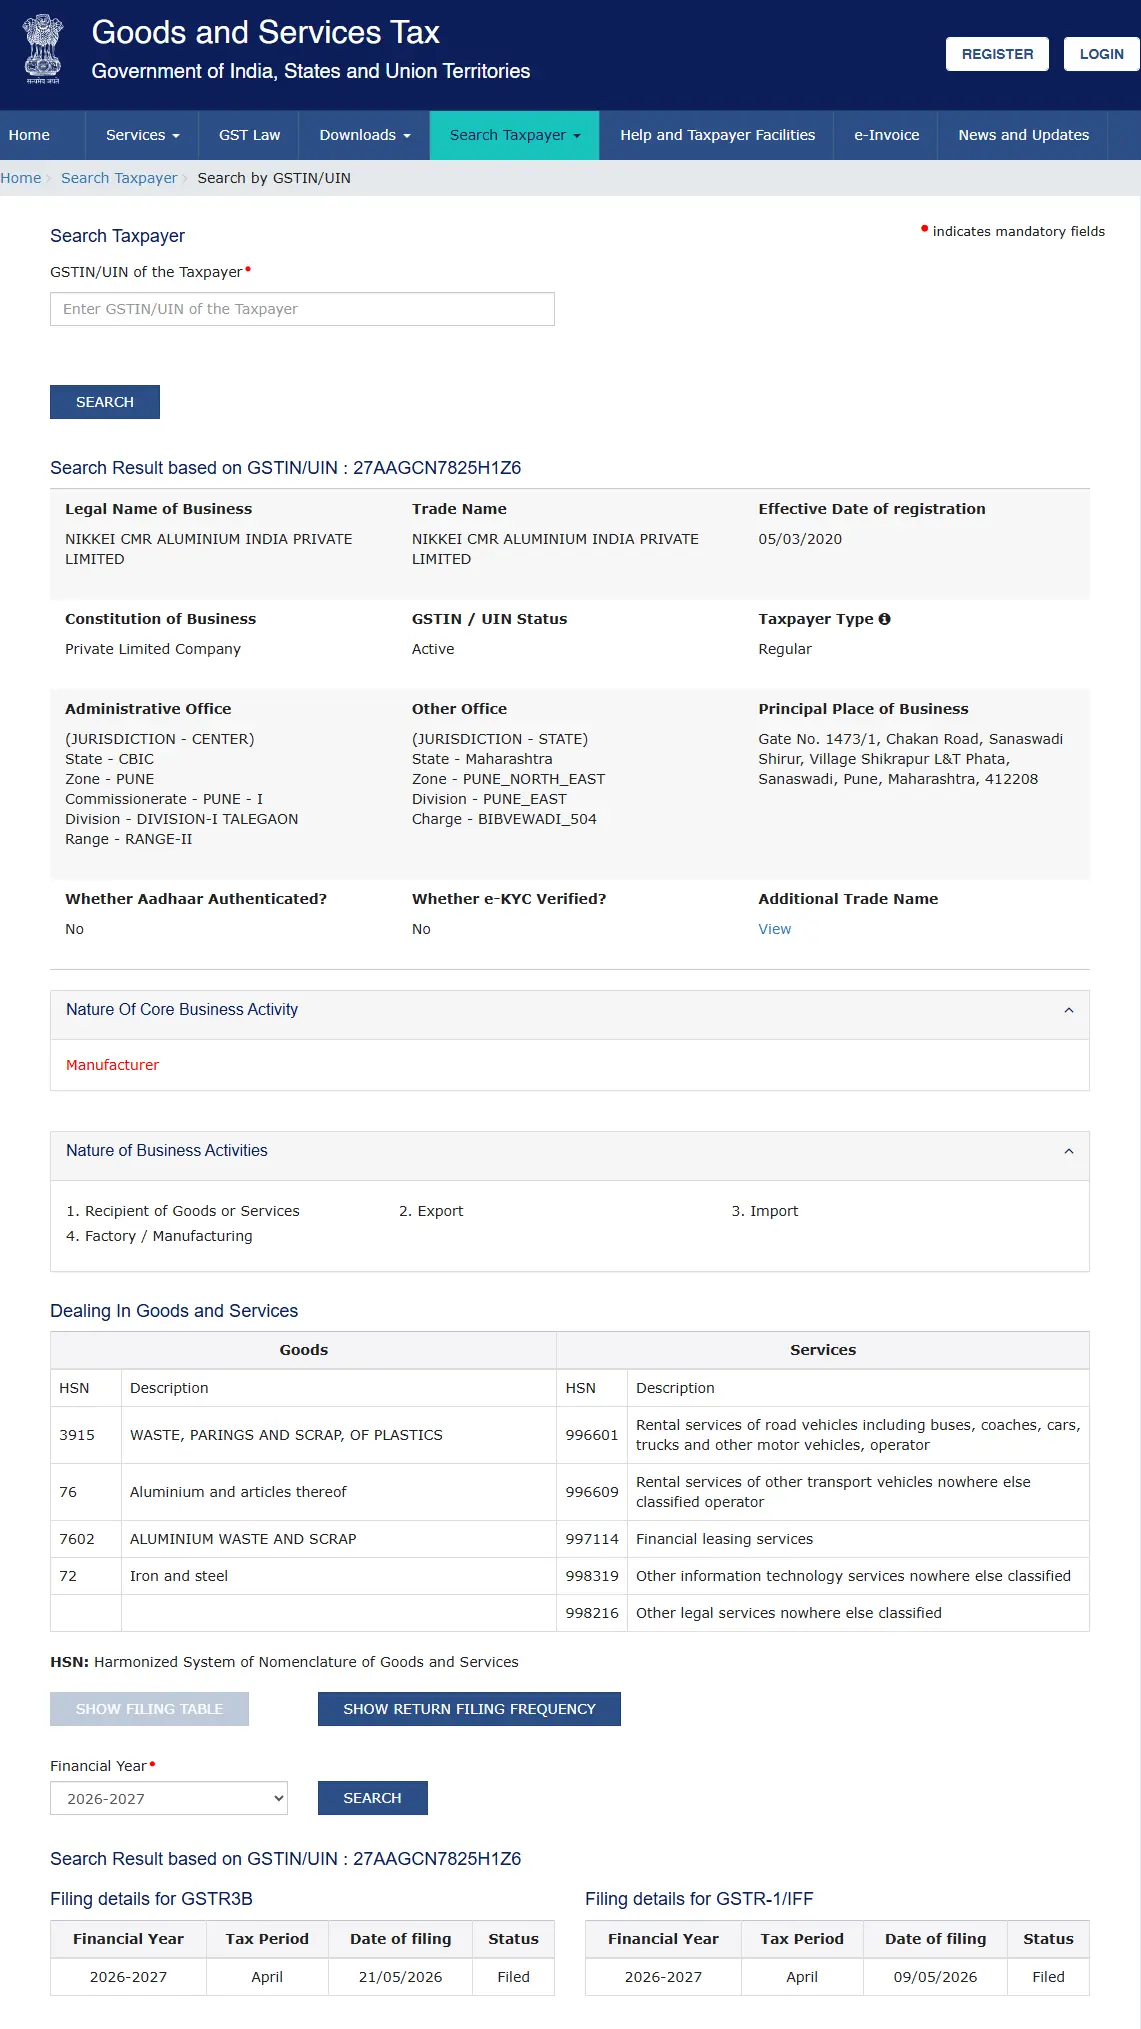Screen dimensions: 1141x2029
Task: Click SHOW RETURN FILING FREQUENCY button
Action: click(x=470, y=1709)
